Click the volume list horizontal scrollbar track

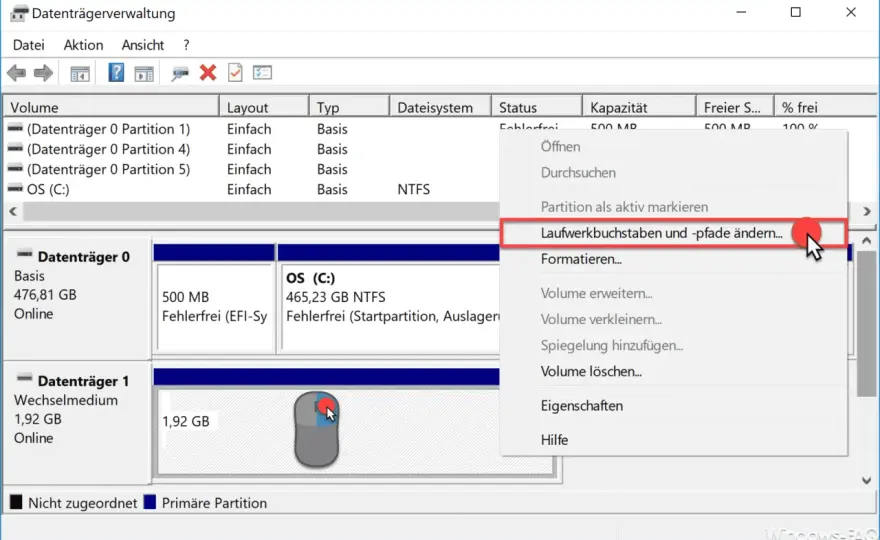[260, 212]
